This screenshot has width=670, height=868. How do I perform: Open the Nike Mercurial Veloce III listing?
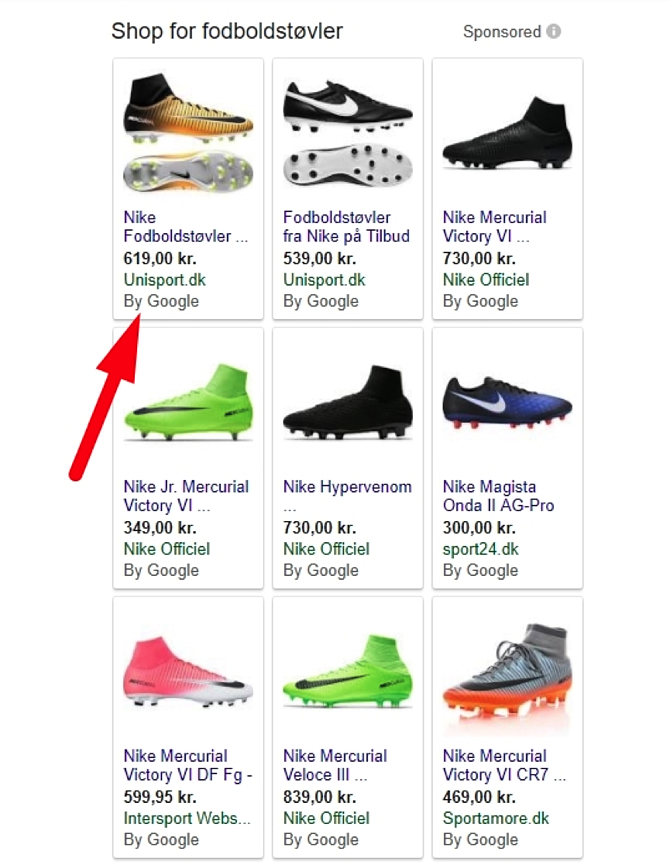click(x=336, y=767)
